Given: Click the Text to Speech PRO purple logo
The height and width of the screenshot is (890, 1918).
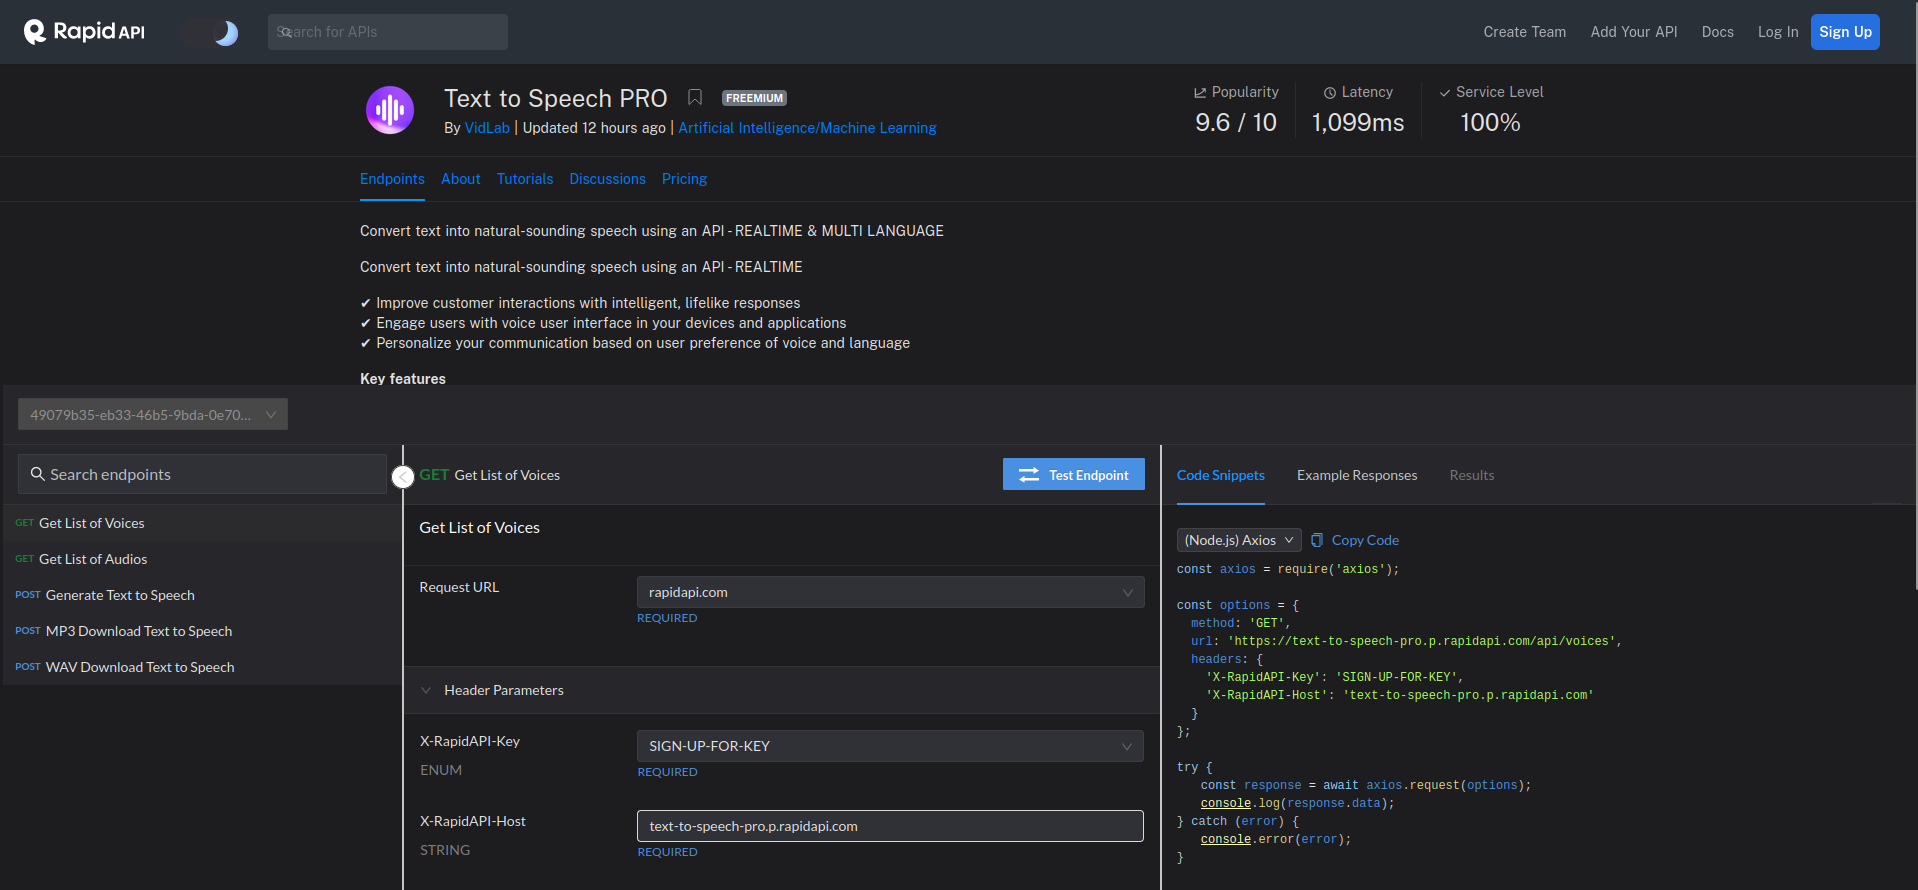Looking at the screenshot, I should [390, 110].
